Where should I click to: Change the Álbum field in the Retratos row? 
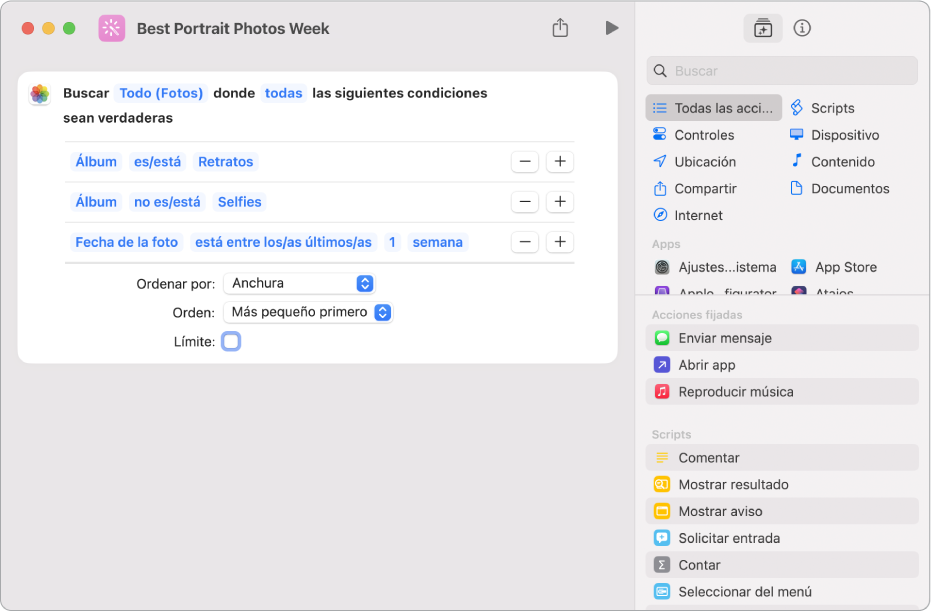(96, 161)
